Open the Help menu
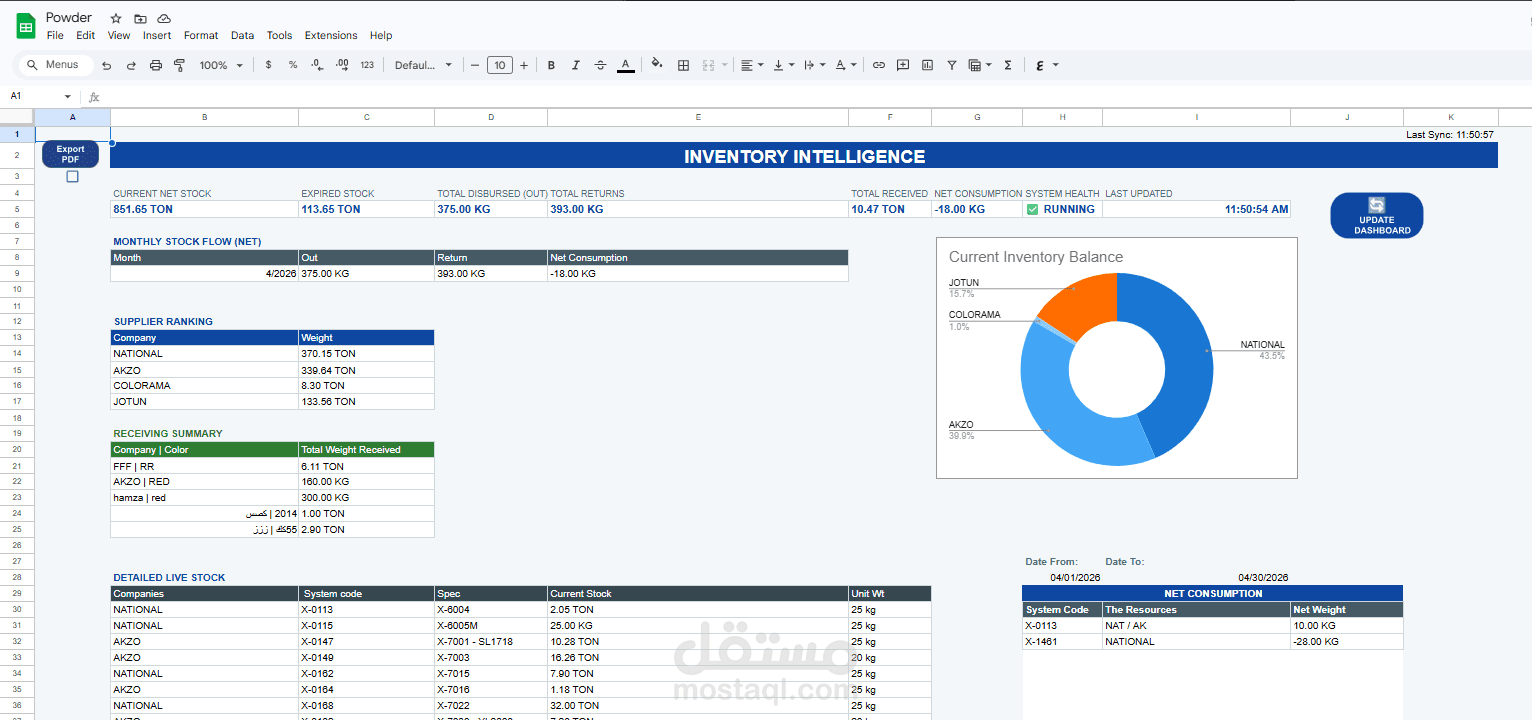Viewport: 1532px width, 720px height. coord(381,35)
